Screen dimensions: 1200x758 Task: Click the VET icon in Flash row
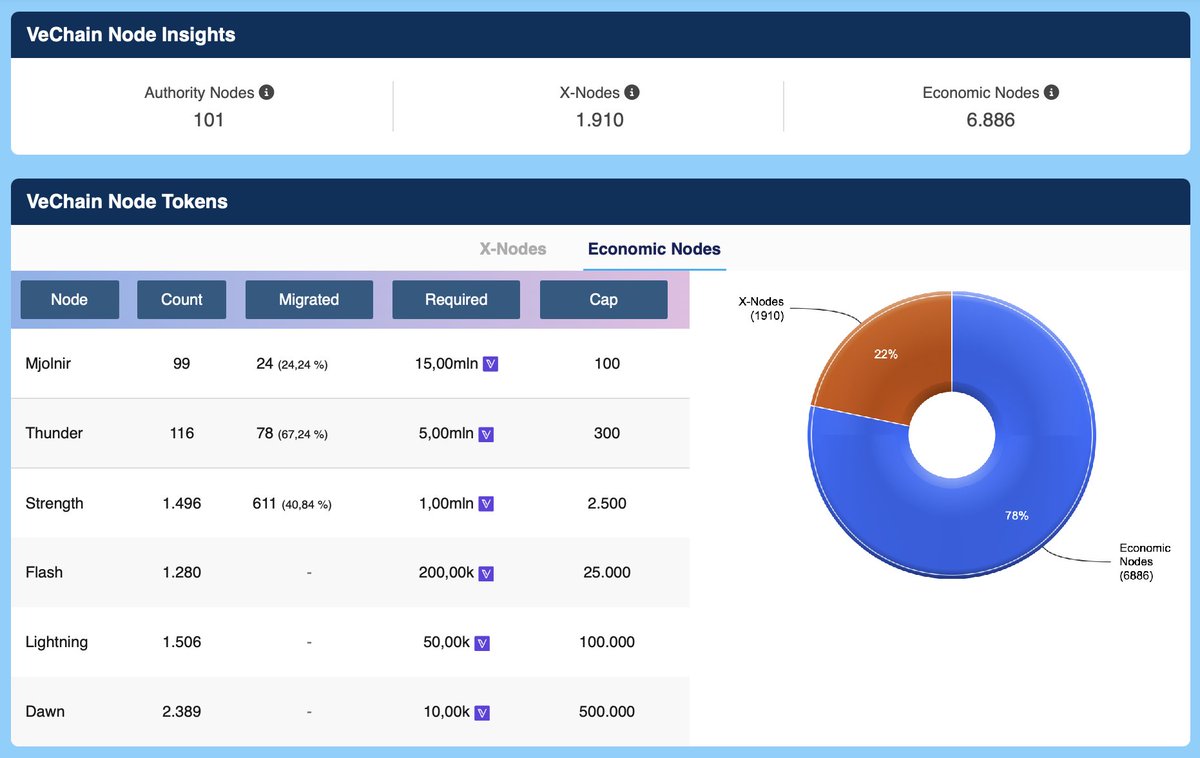(x=486, y=573)
